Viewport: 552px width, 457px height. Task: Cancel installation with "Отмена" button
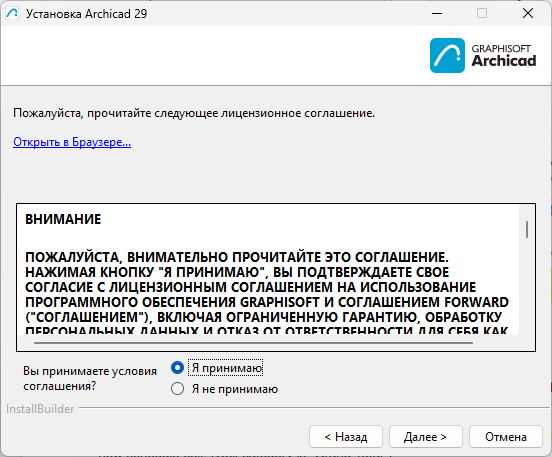(x=506, y=437)
